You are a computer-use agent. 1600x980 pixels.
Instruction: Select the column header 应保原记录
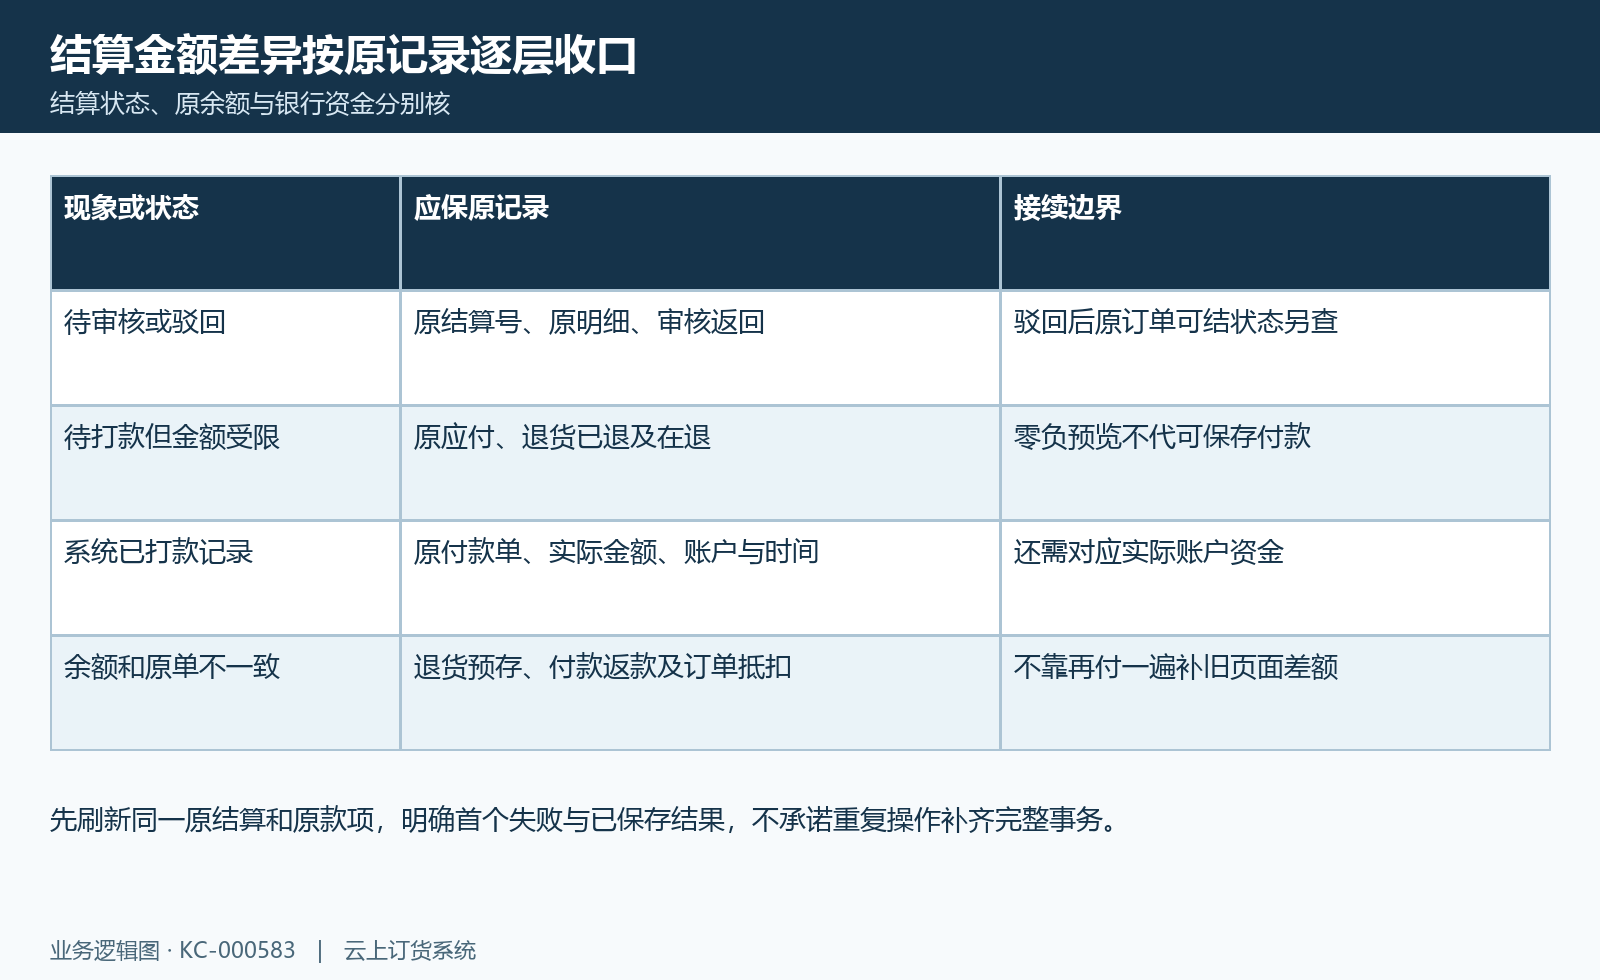[x=700, y=233]
